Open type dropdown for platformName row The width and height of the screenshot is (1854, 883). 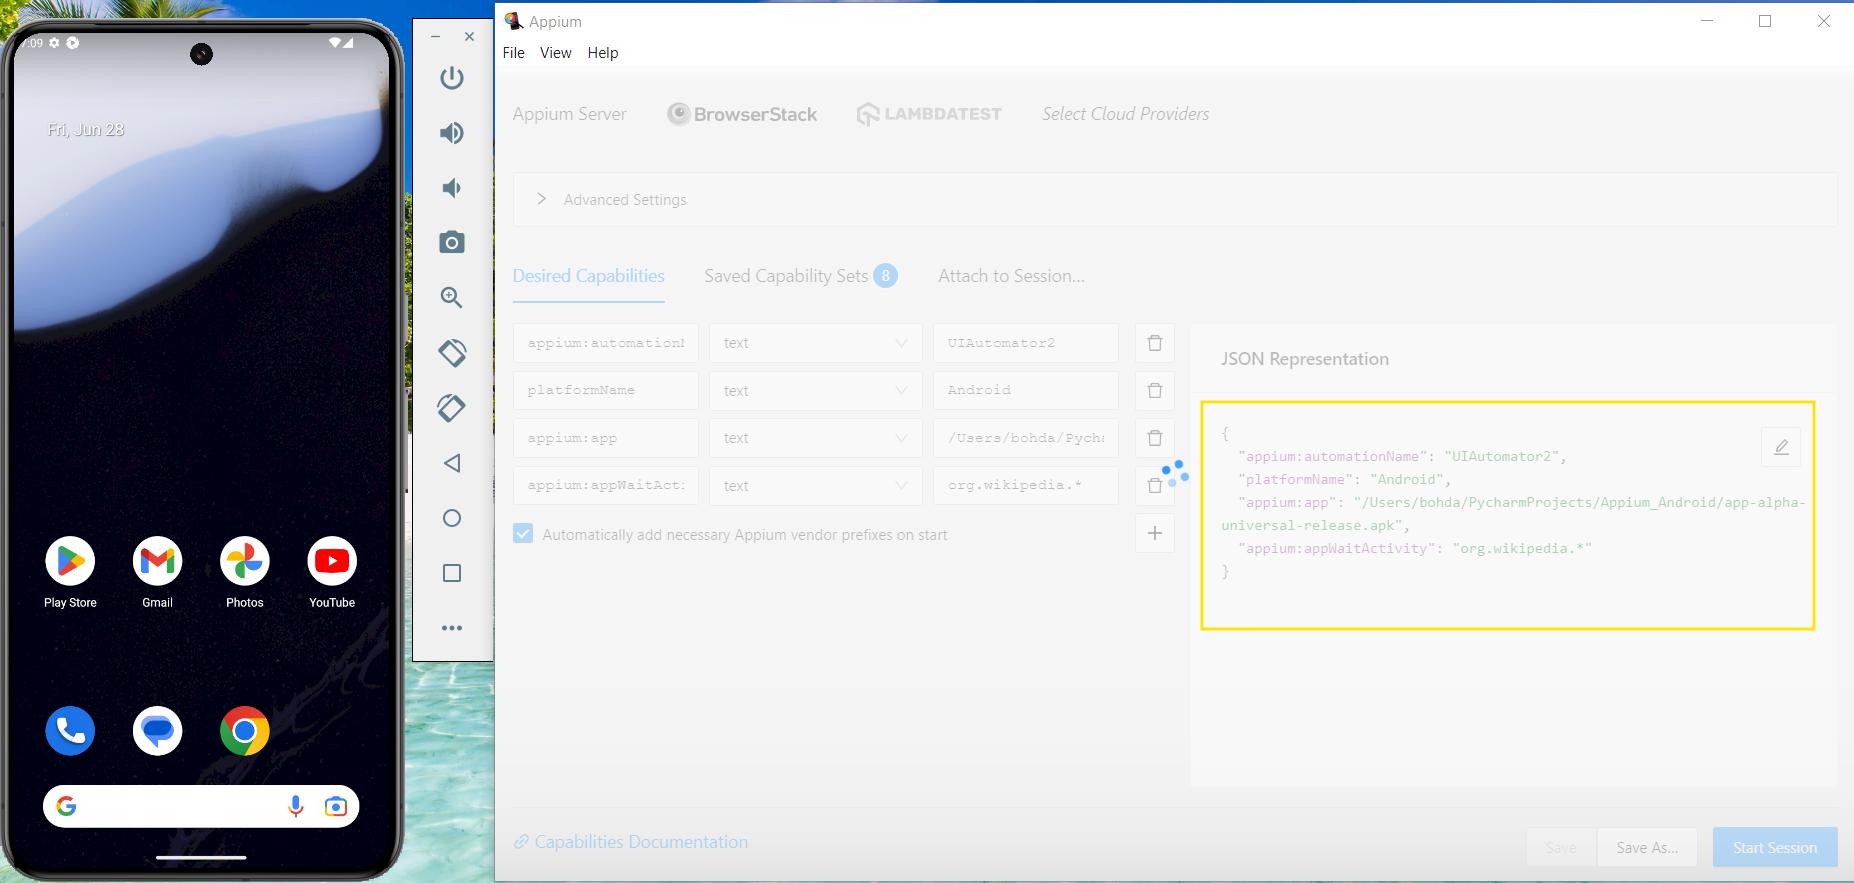pyautogui.click(x=816, y=390)
